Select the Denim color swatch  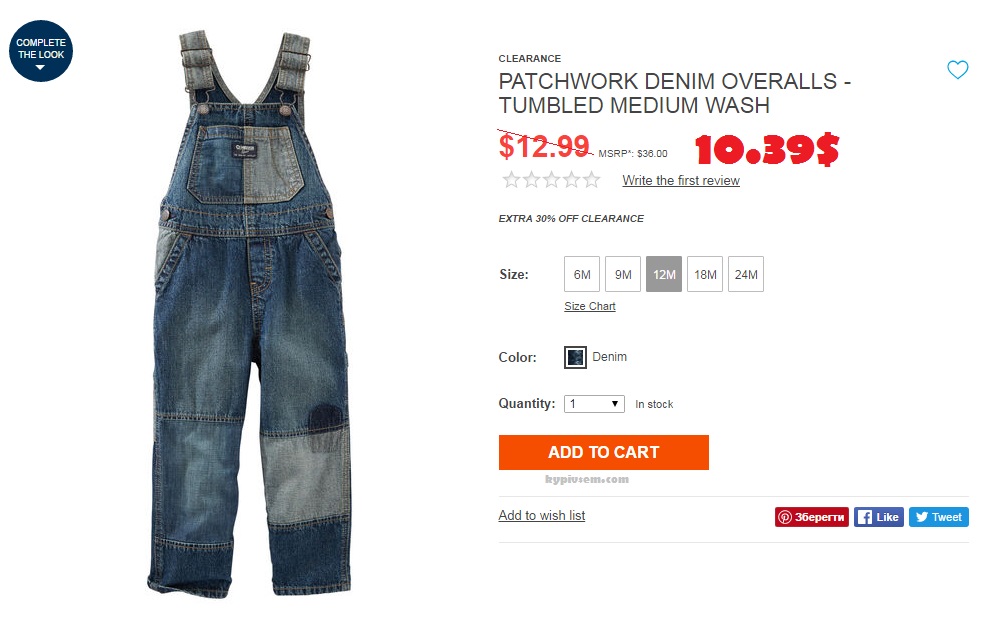tap(575, 358)
